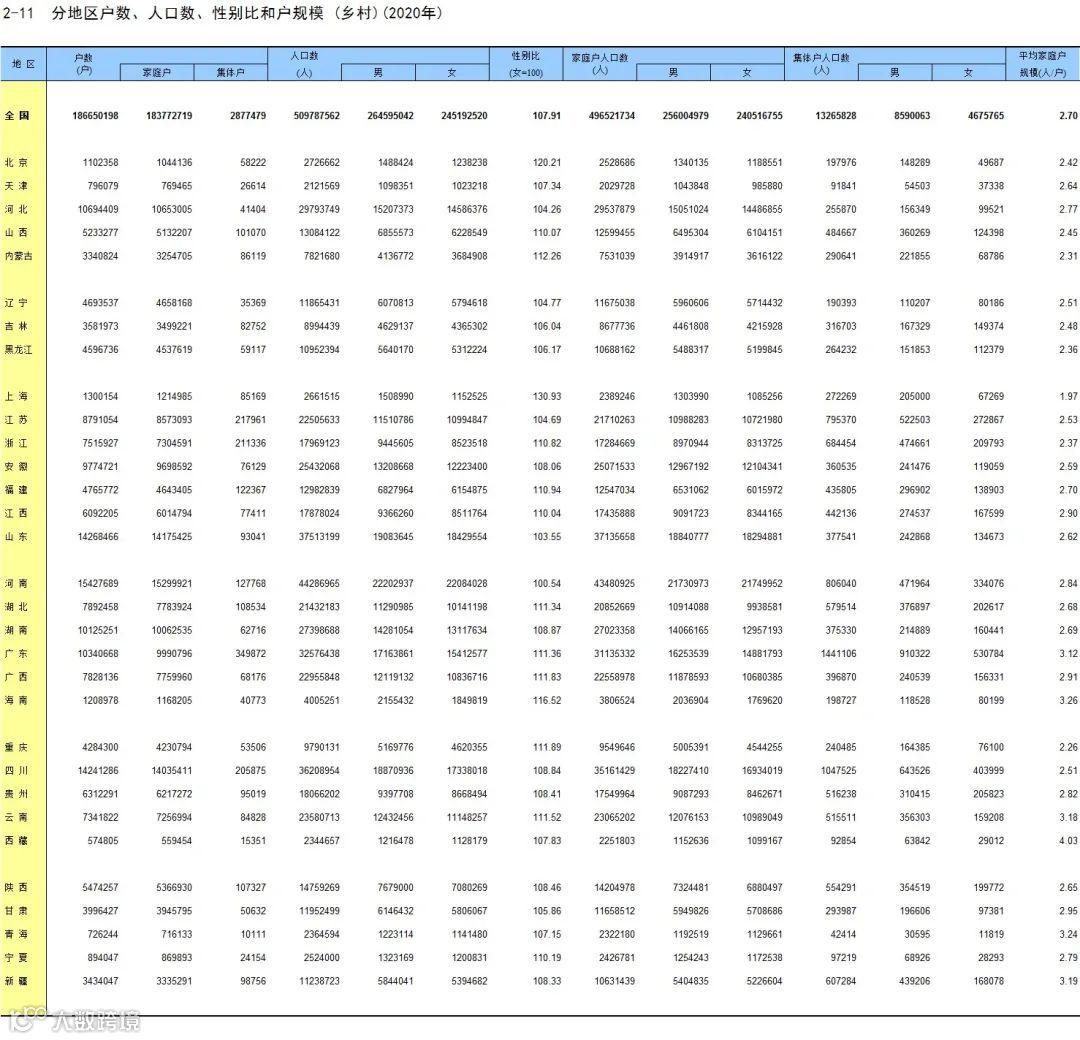
Task: Select Inner Mongolia's sex ratio '112.26'
Action: point(547,256)
